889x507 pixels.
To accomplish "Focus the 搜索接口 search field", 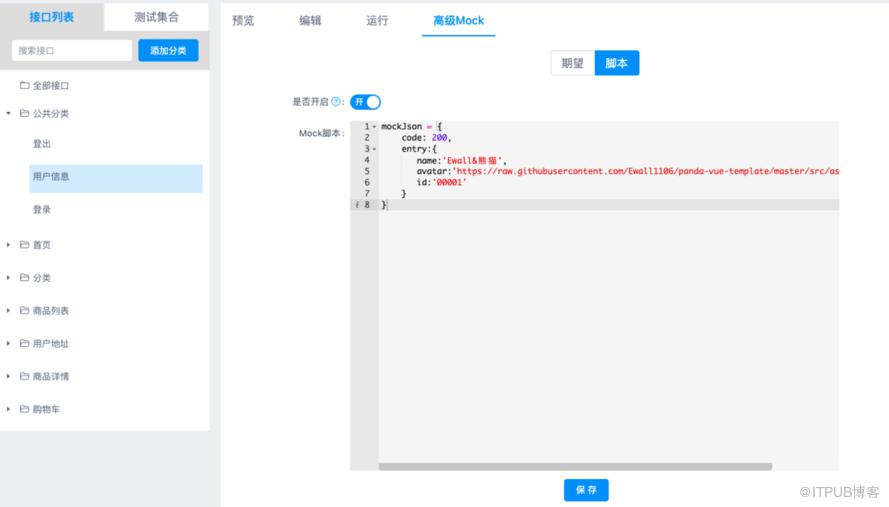I will click(72, 50).
